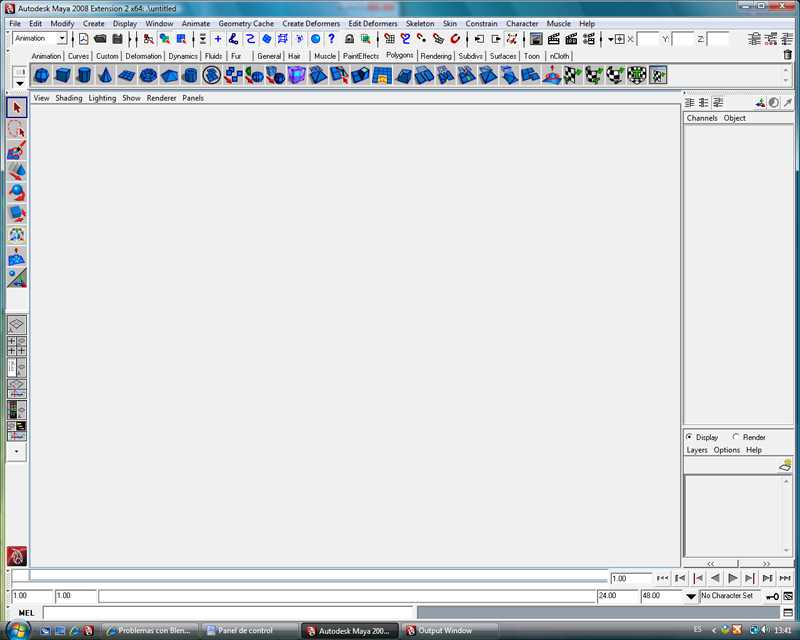Create a polygon pyramid from the shelf
Viewport: 800px width, 640px height.
[x=169, y=76]
